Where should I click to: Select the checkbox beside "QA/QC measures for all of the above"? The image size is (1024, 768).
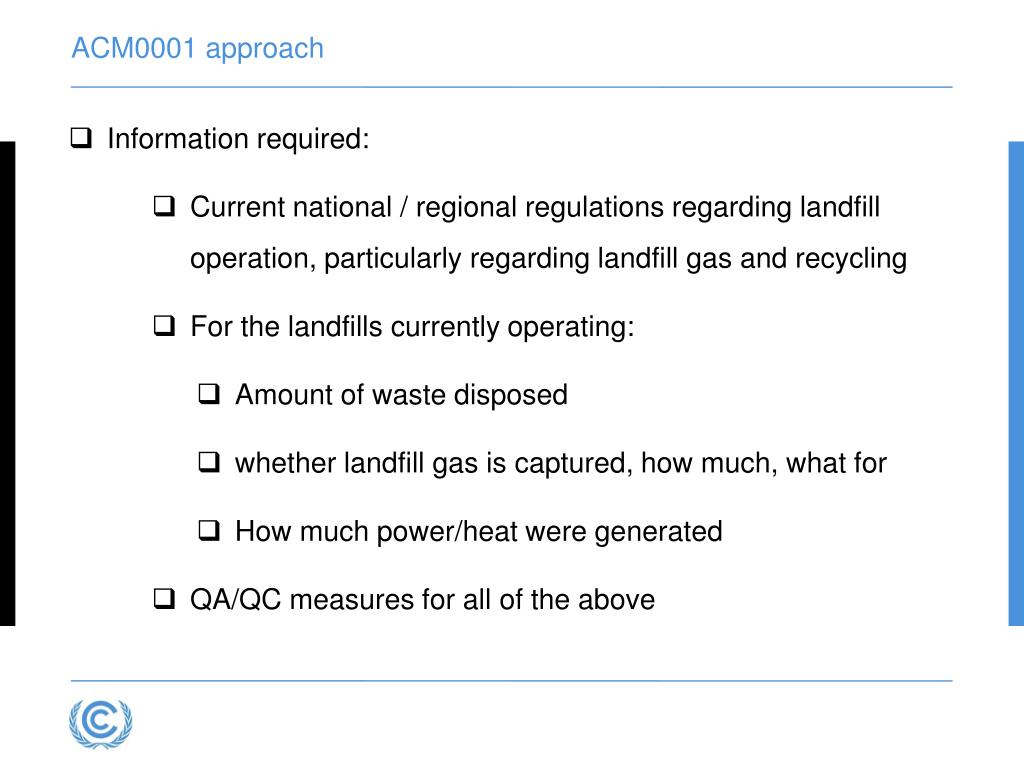[164, 599]
